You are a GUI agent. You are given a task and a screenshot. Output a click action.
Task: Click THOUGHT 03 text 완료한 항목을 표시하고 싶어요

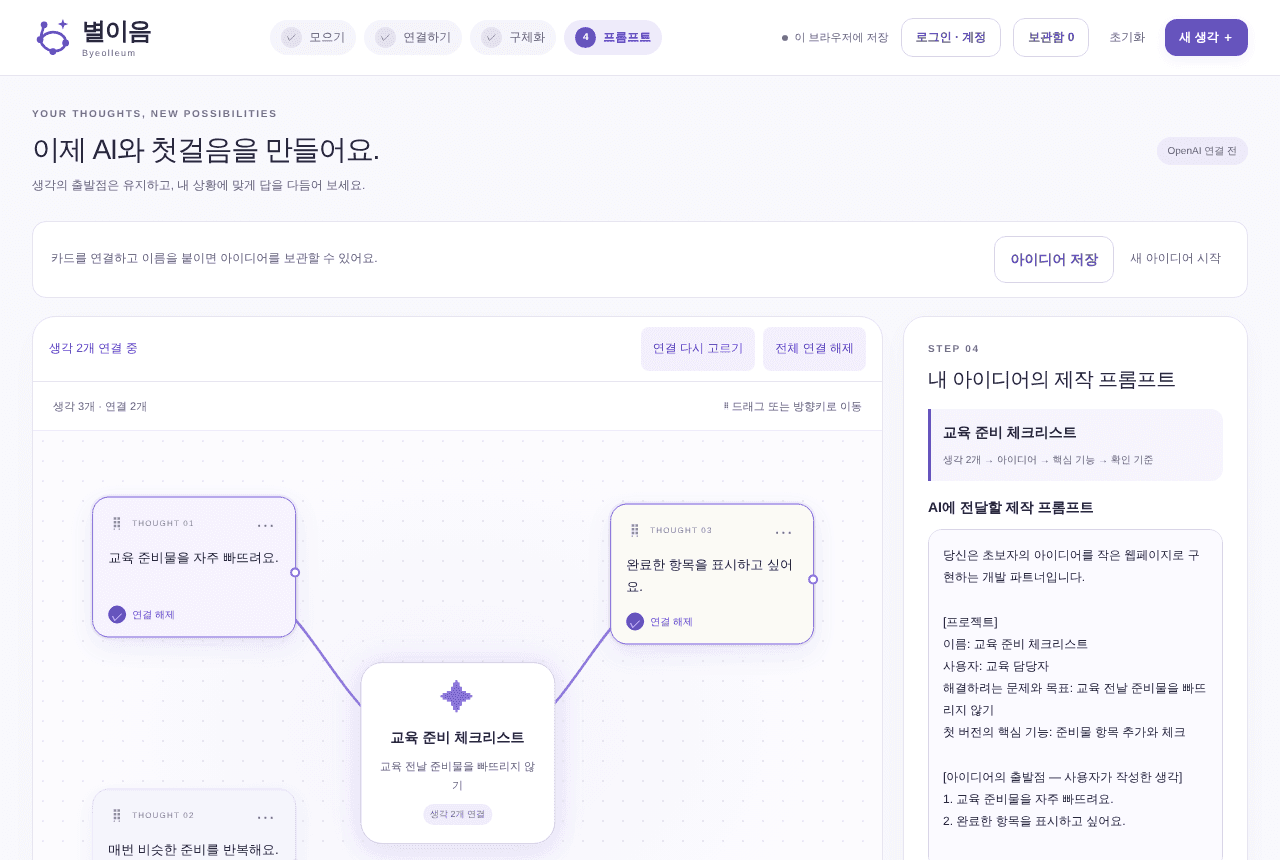click(x=710, y=575)
